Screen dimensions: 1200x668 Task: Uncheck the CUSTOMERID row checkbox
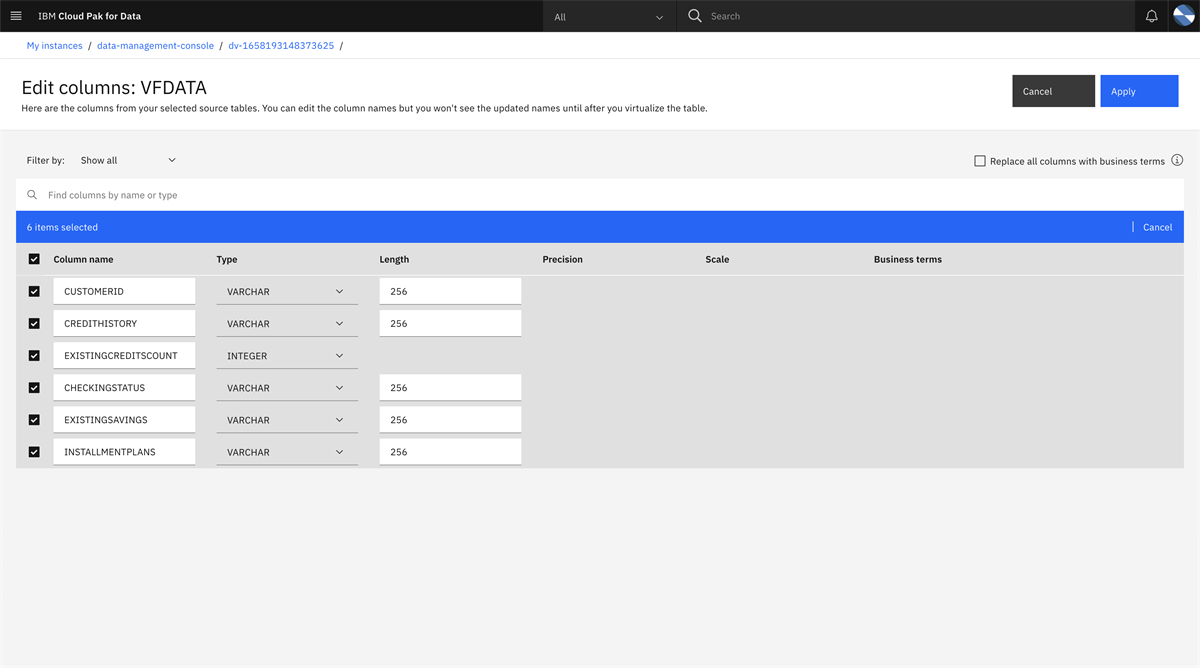[34, 291]
